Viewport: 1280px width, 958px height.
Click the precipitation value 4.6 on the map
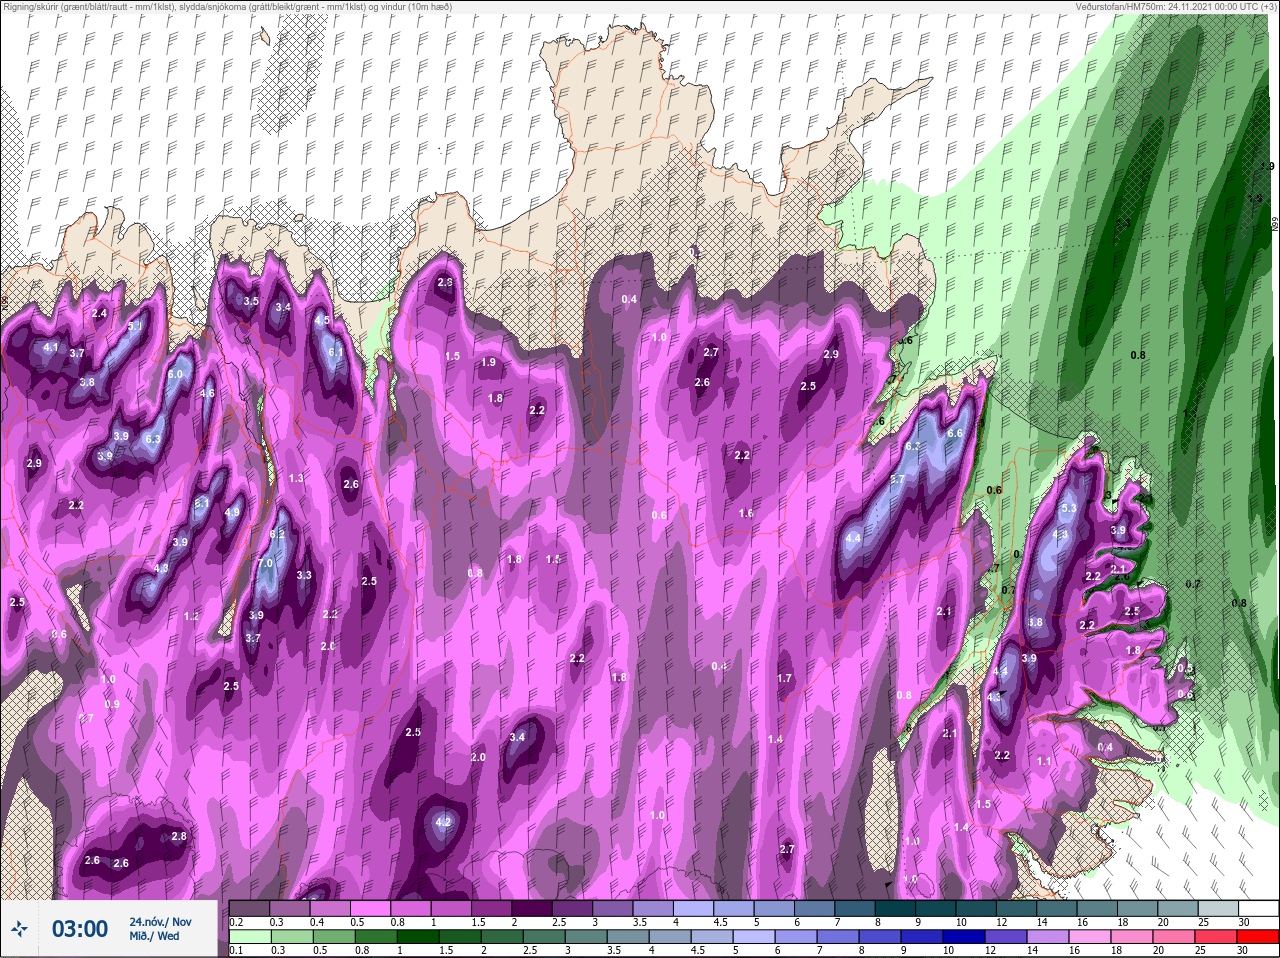pyautogui.click(x=207, y=394)
